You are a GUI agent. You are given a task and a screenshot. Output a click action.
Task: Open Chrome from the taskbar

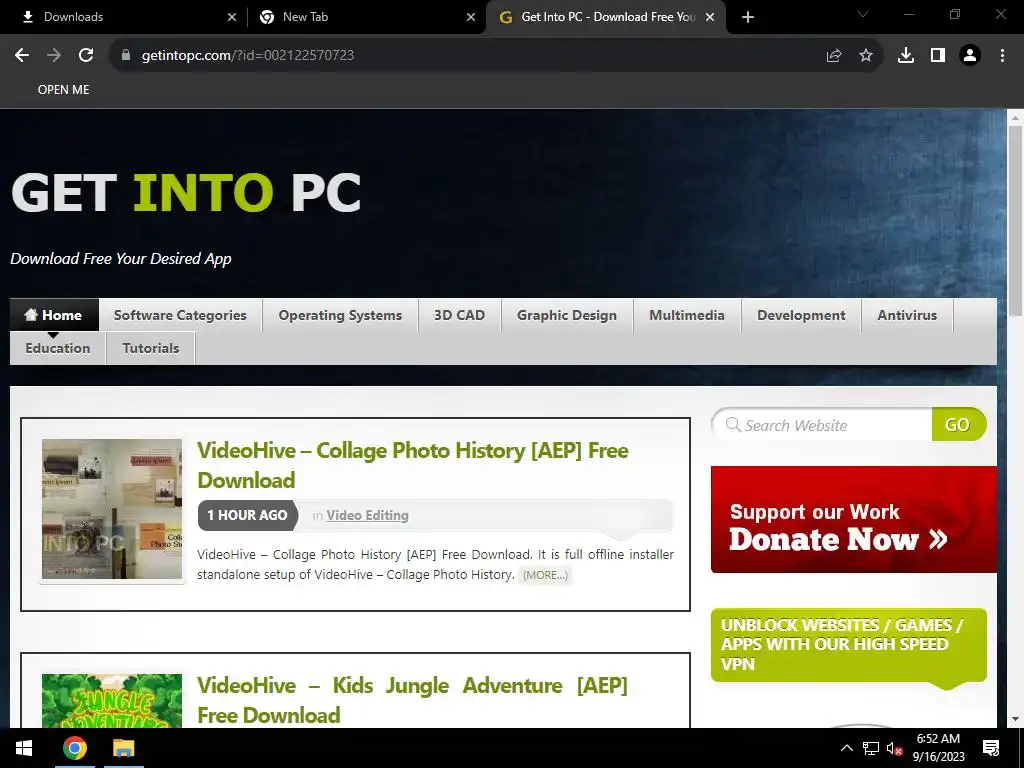tap(74, 748)
